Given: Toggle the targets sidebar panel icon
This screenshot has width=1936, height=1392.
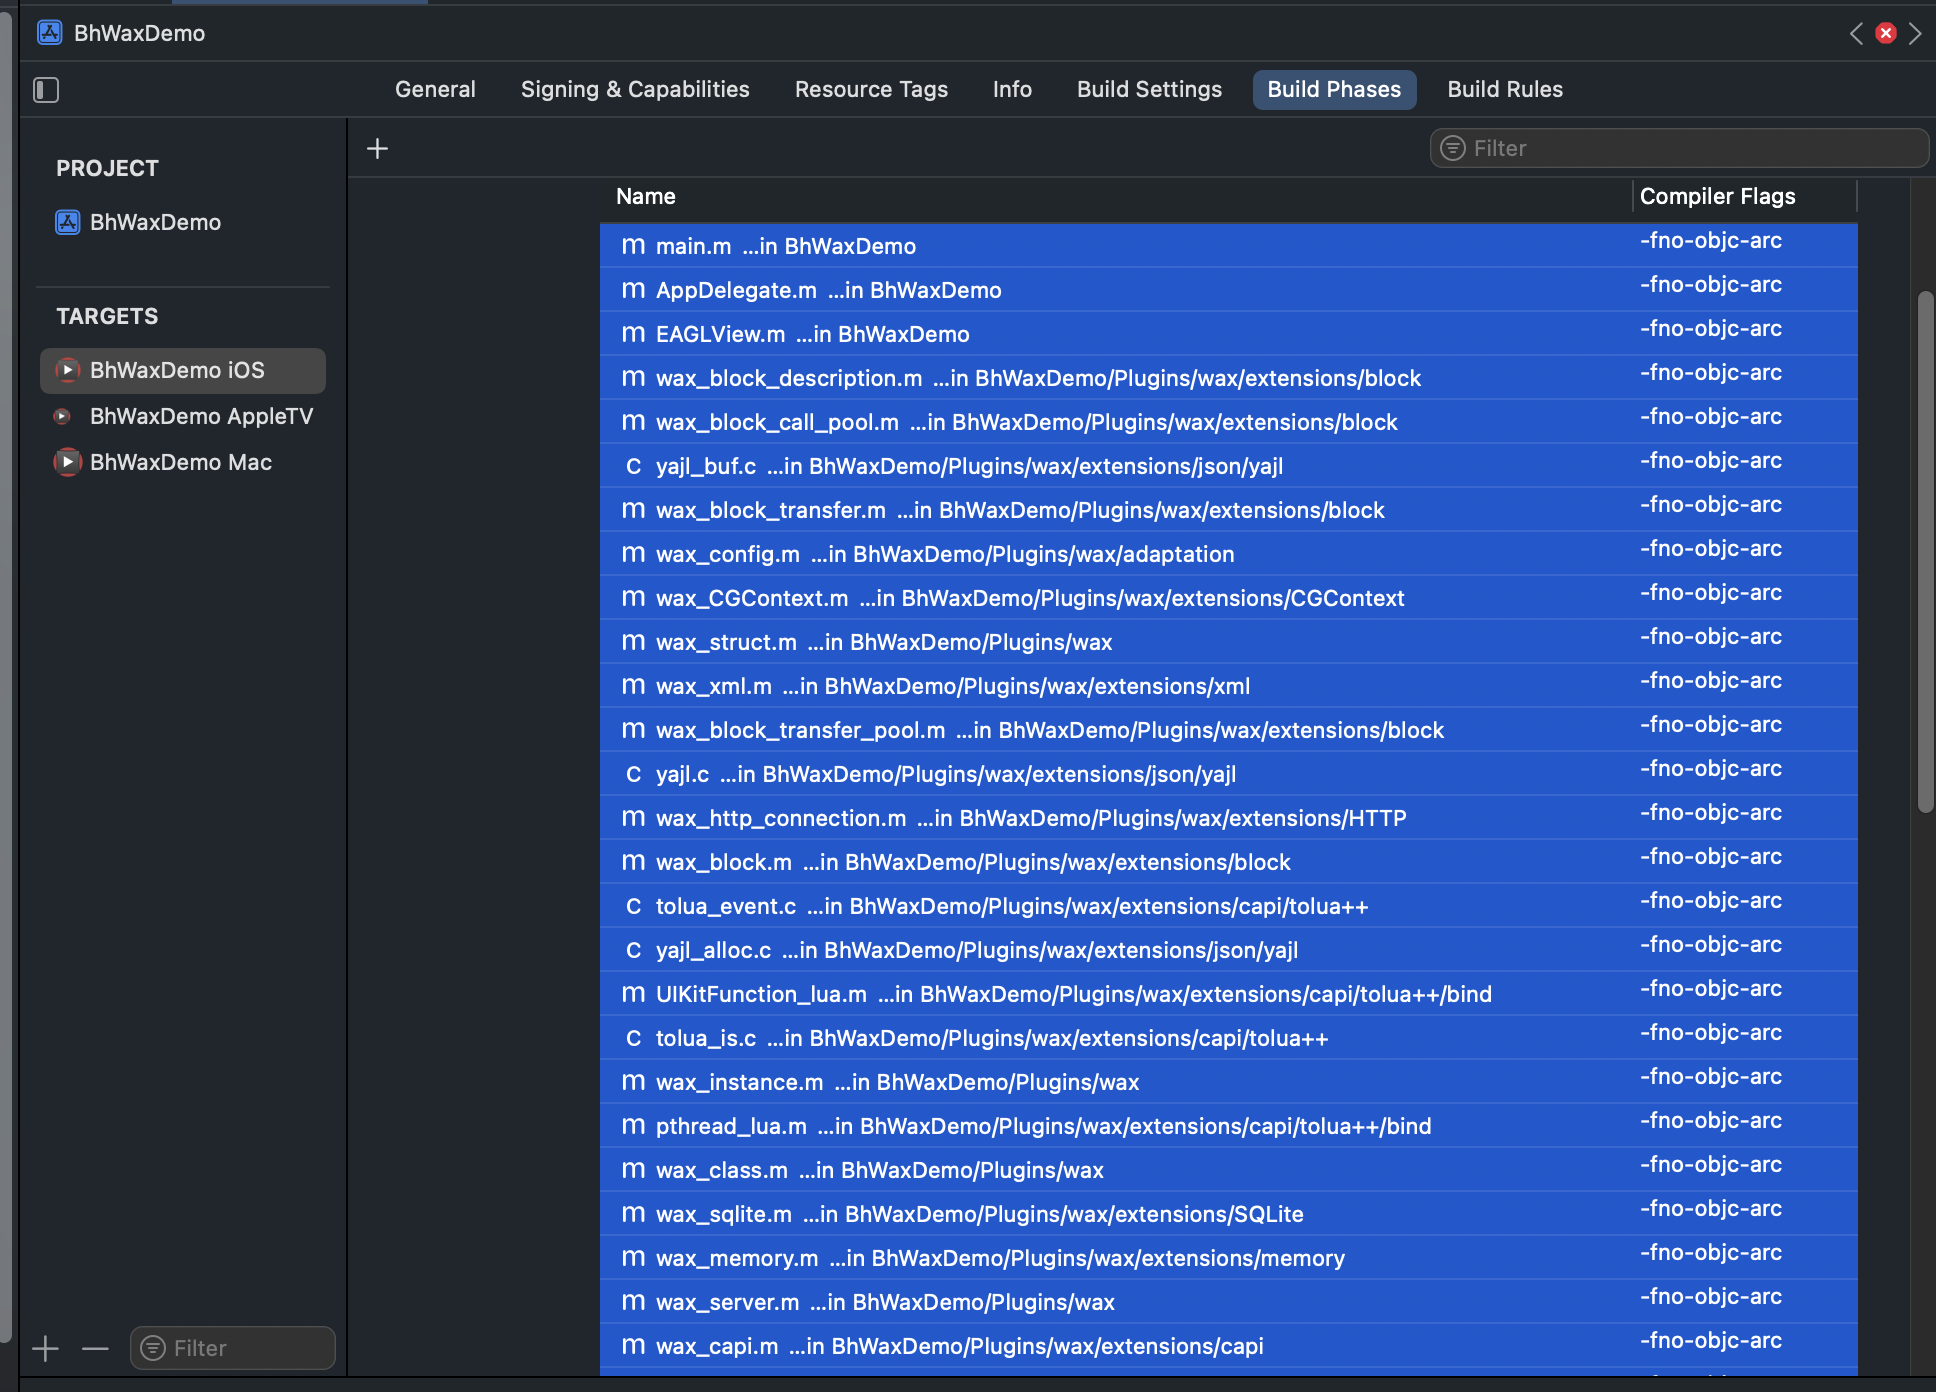Looking at the screenshot, I should click(46, 90).
